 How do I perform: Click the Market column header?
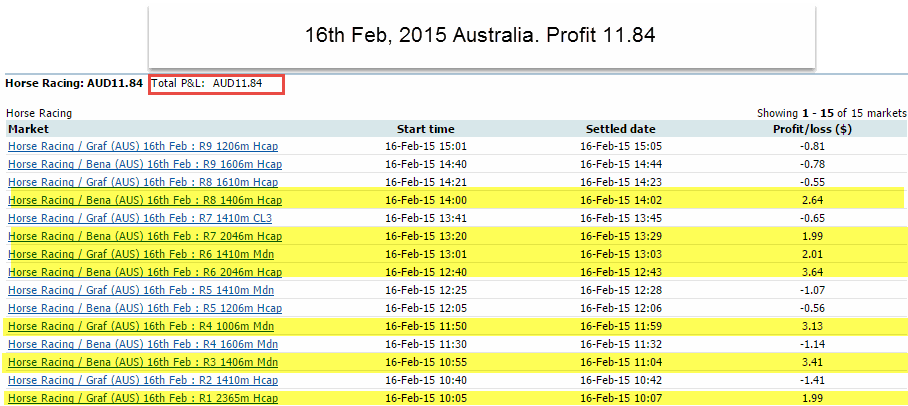pos(28,129)
